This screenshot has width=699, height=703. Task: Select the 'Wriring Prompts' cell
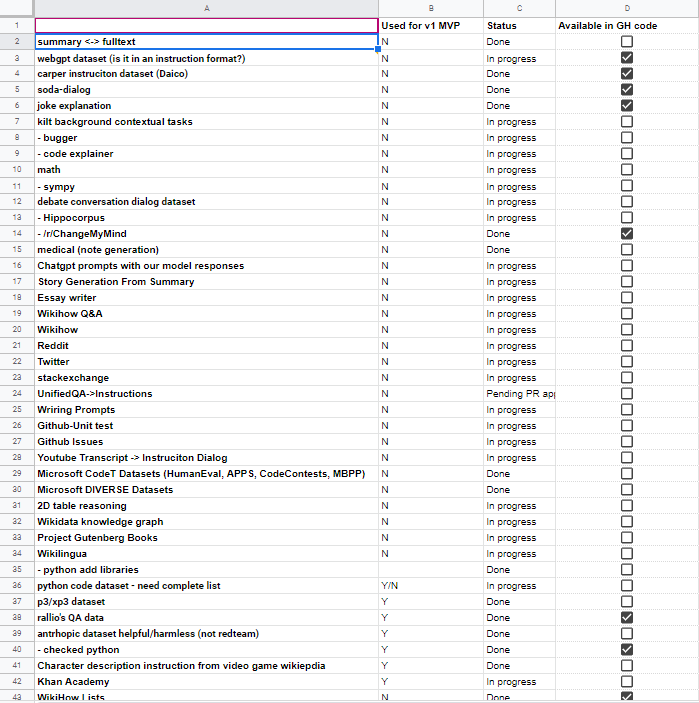206,410
